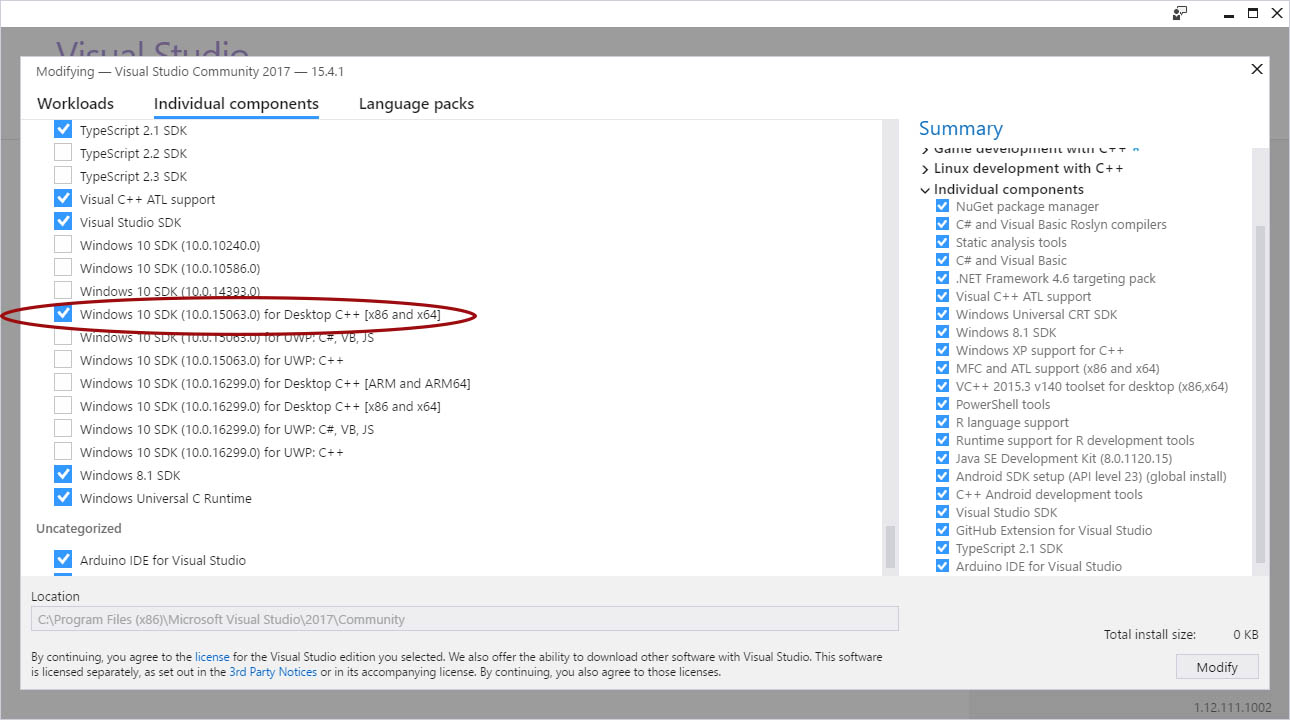Uncheck TypeScript 2.1 SDK in Summary panel
The image size is (1290, 720).
[942, 549]
